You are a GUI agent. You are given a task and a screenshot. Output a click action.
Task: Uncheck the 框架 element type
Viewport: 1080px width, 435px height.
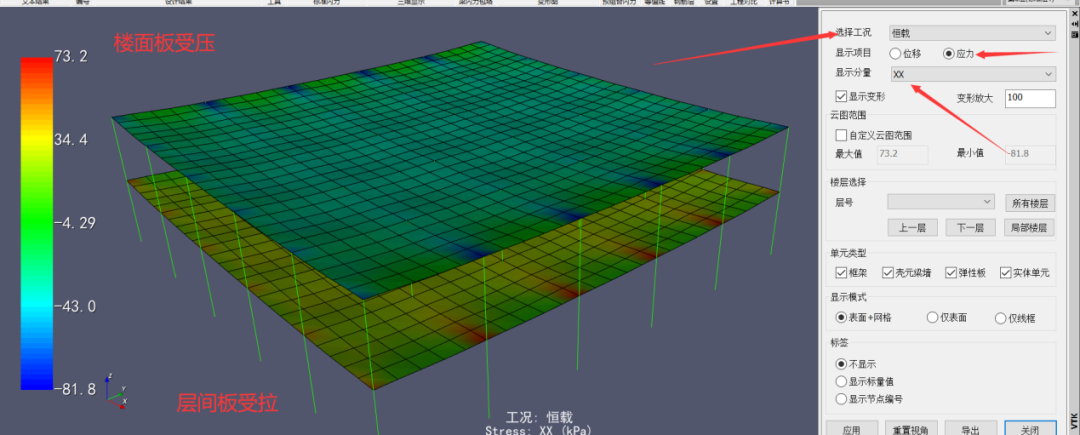[x=840, y=273]
